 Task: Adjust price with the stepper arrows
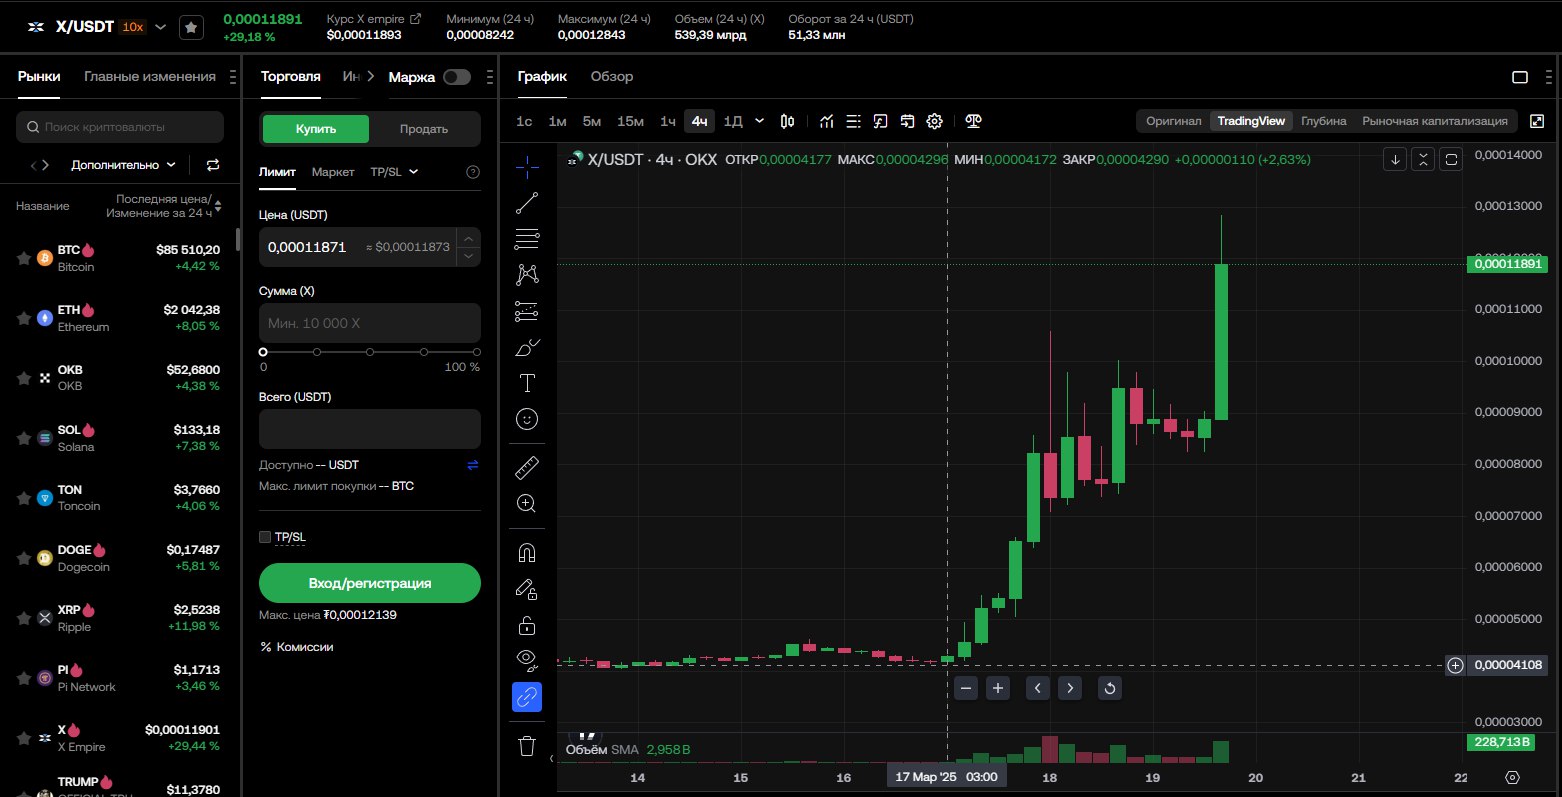[x=468, y=247]
